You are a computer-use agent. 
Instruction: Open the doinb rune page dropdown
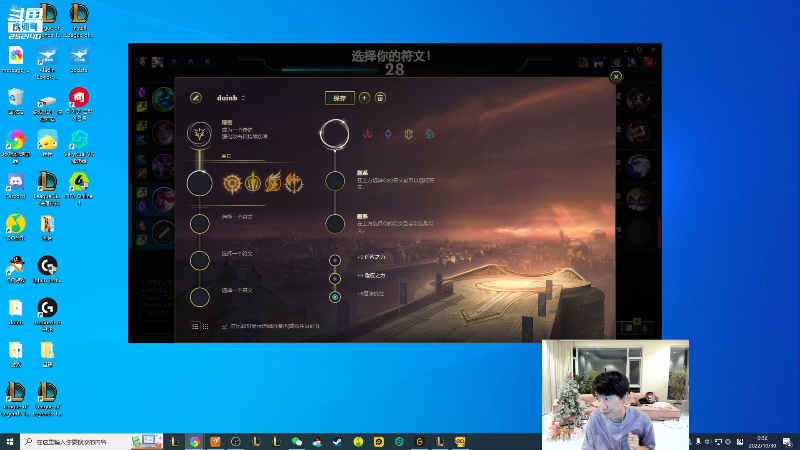(x=231, y=97)
